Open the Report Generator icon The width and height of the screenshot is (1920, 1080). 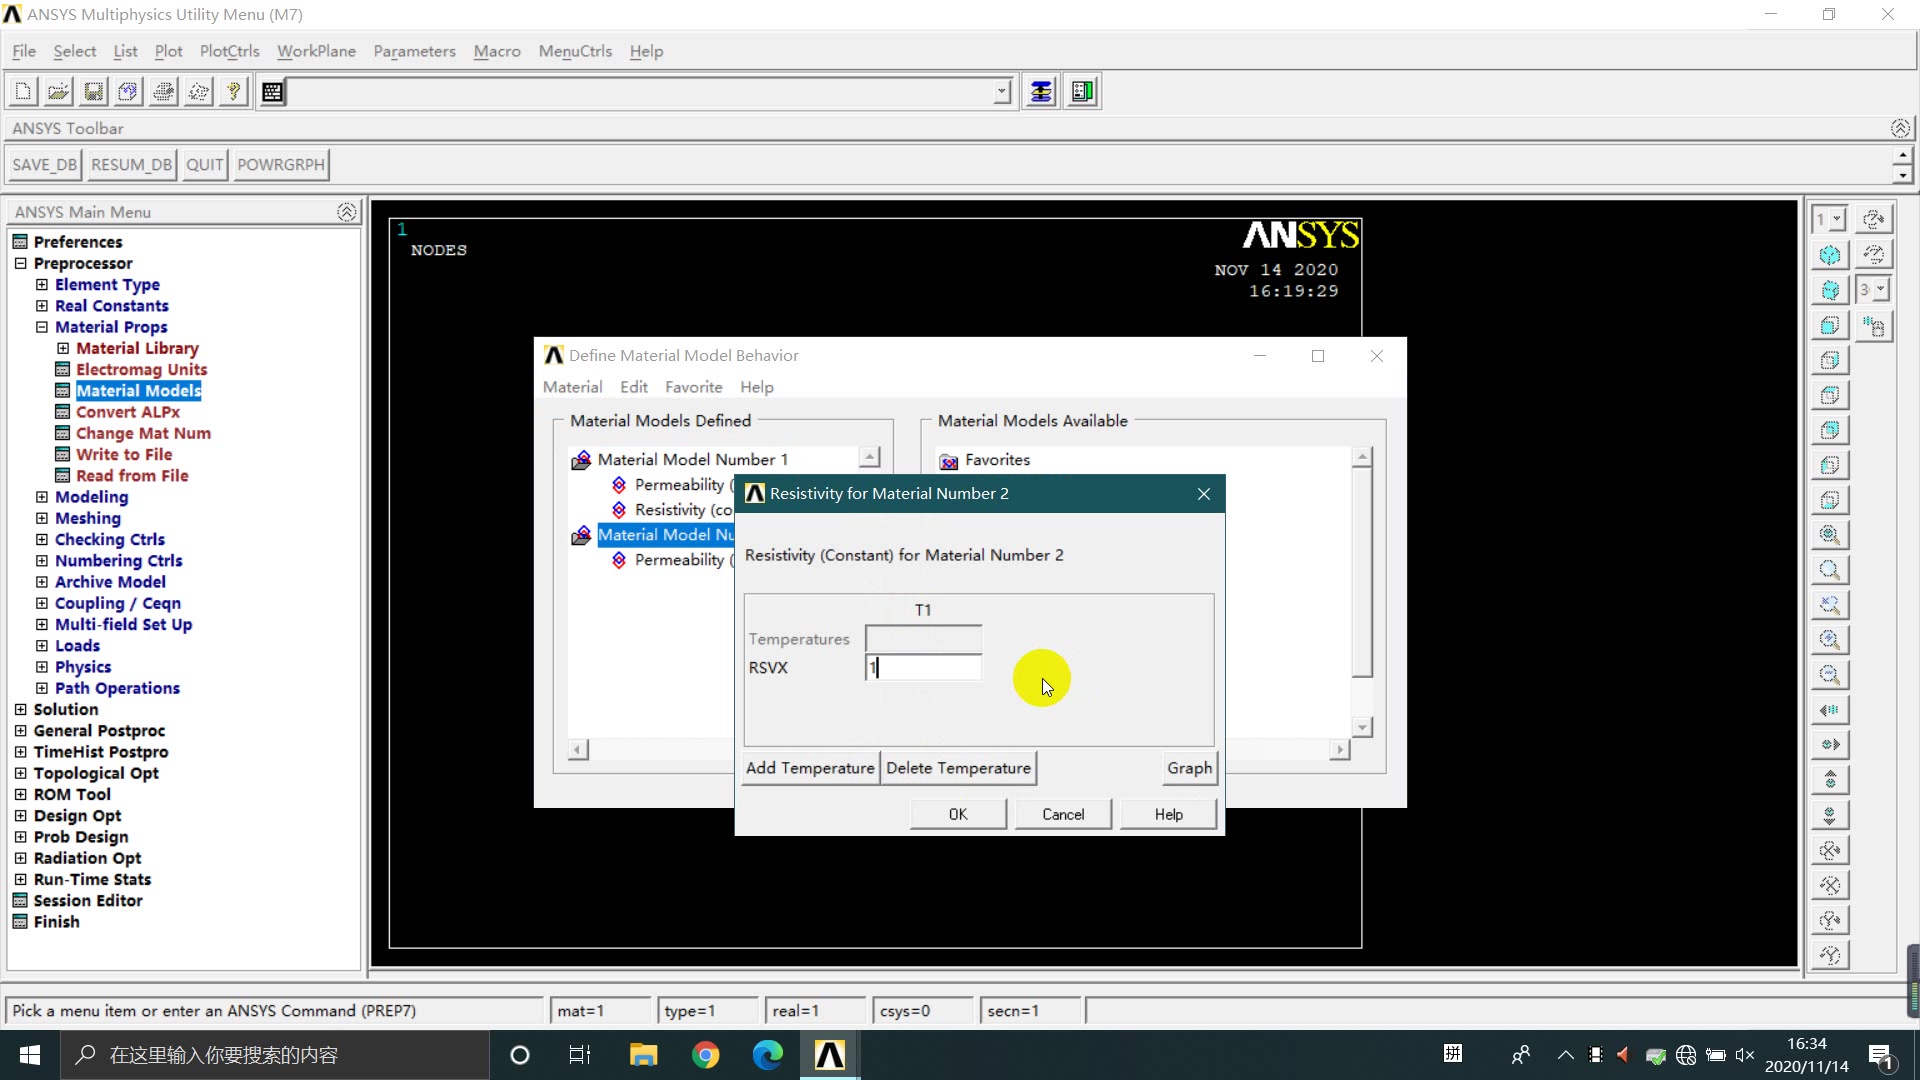point(198,92)
